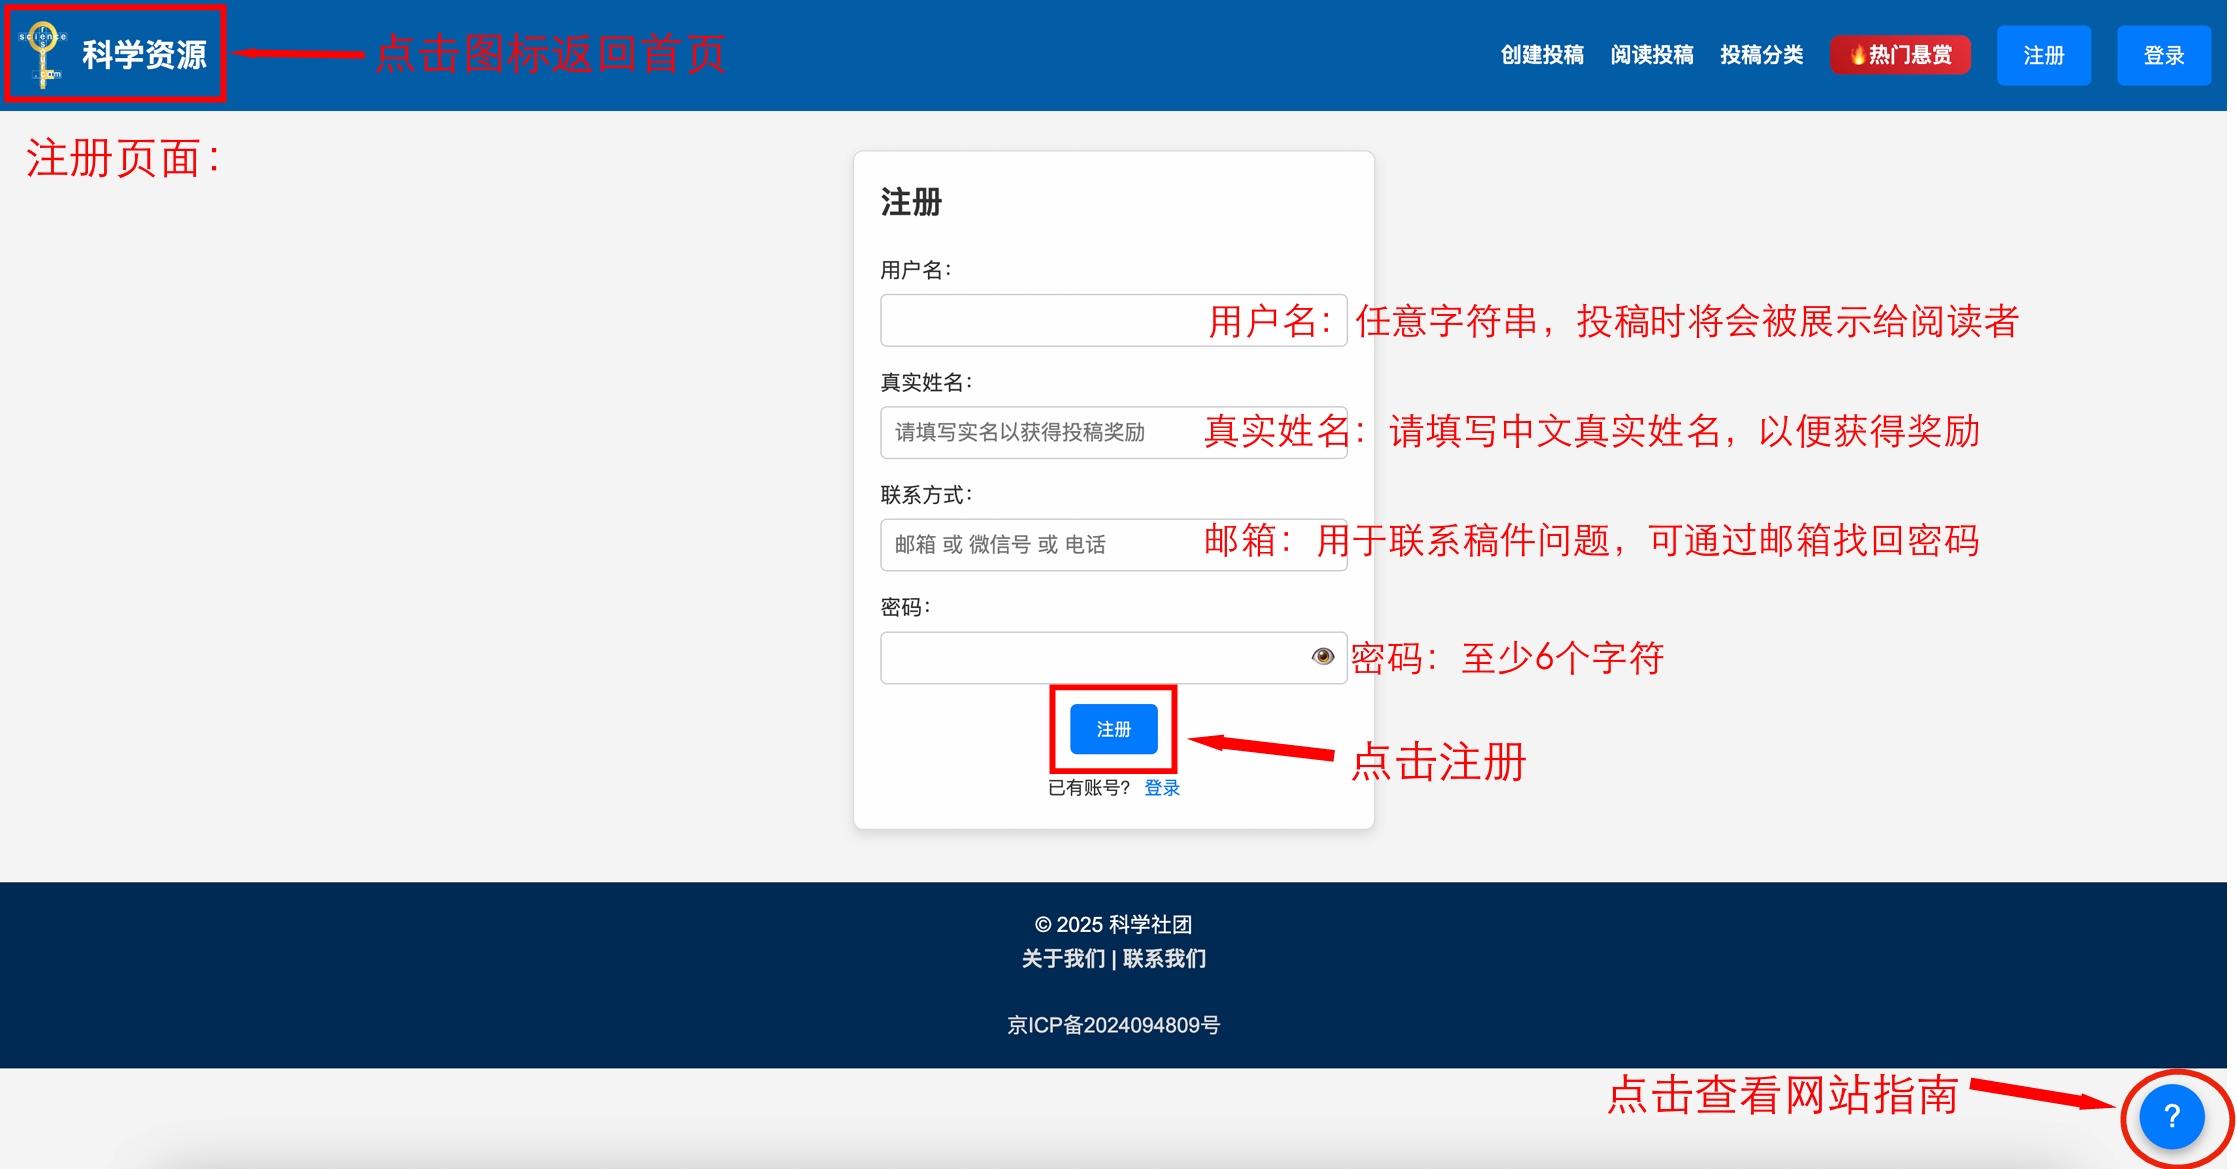Focus the 用户名 input field
Screen dimensions: 2237x1169
pos(1040,320)
